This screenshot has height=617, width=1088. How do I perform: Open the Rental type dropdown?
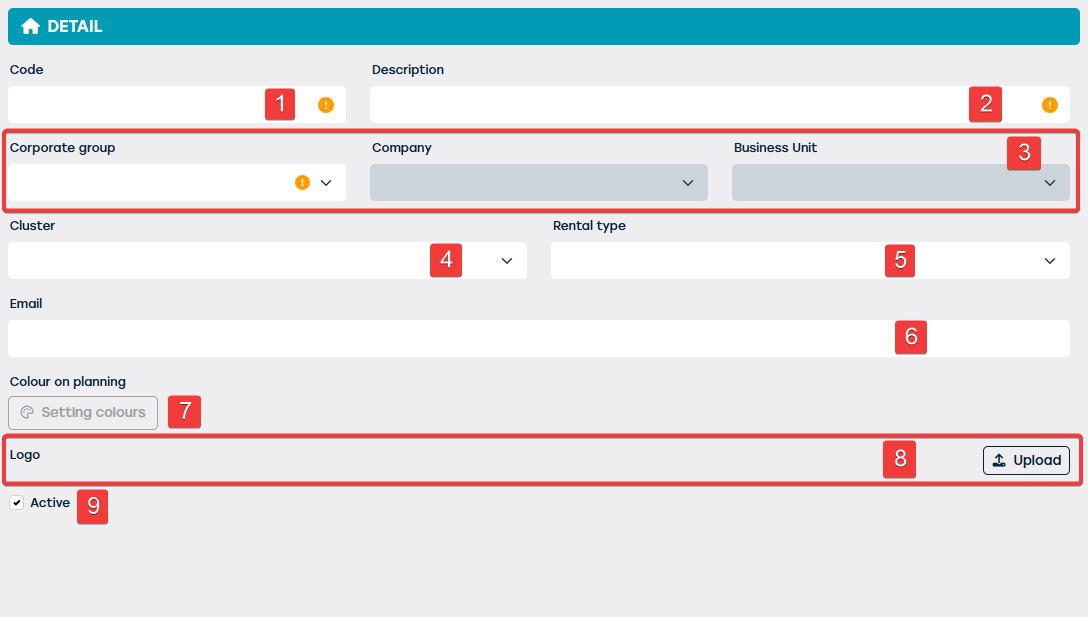pos(810,260)
